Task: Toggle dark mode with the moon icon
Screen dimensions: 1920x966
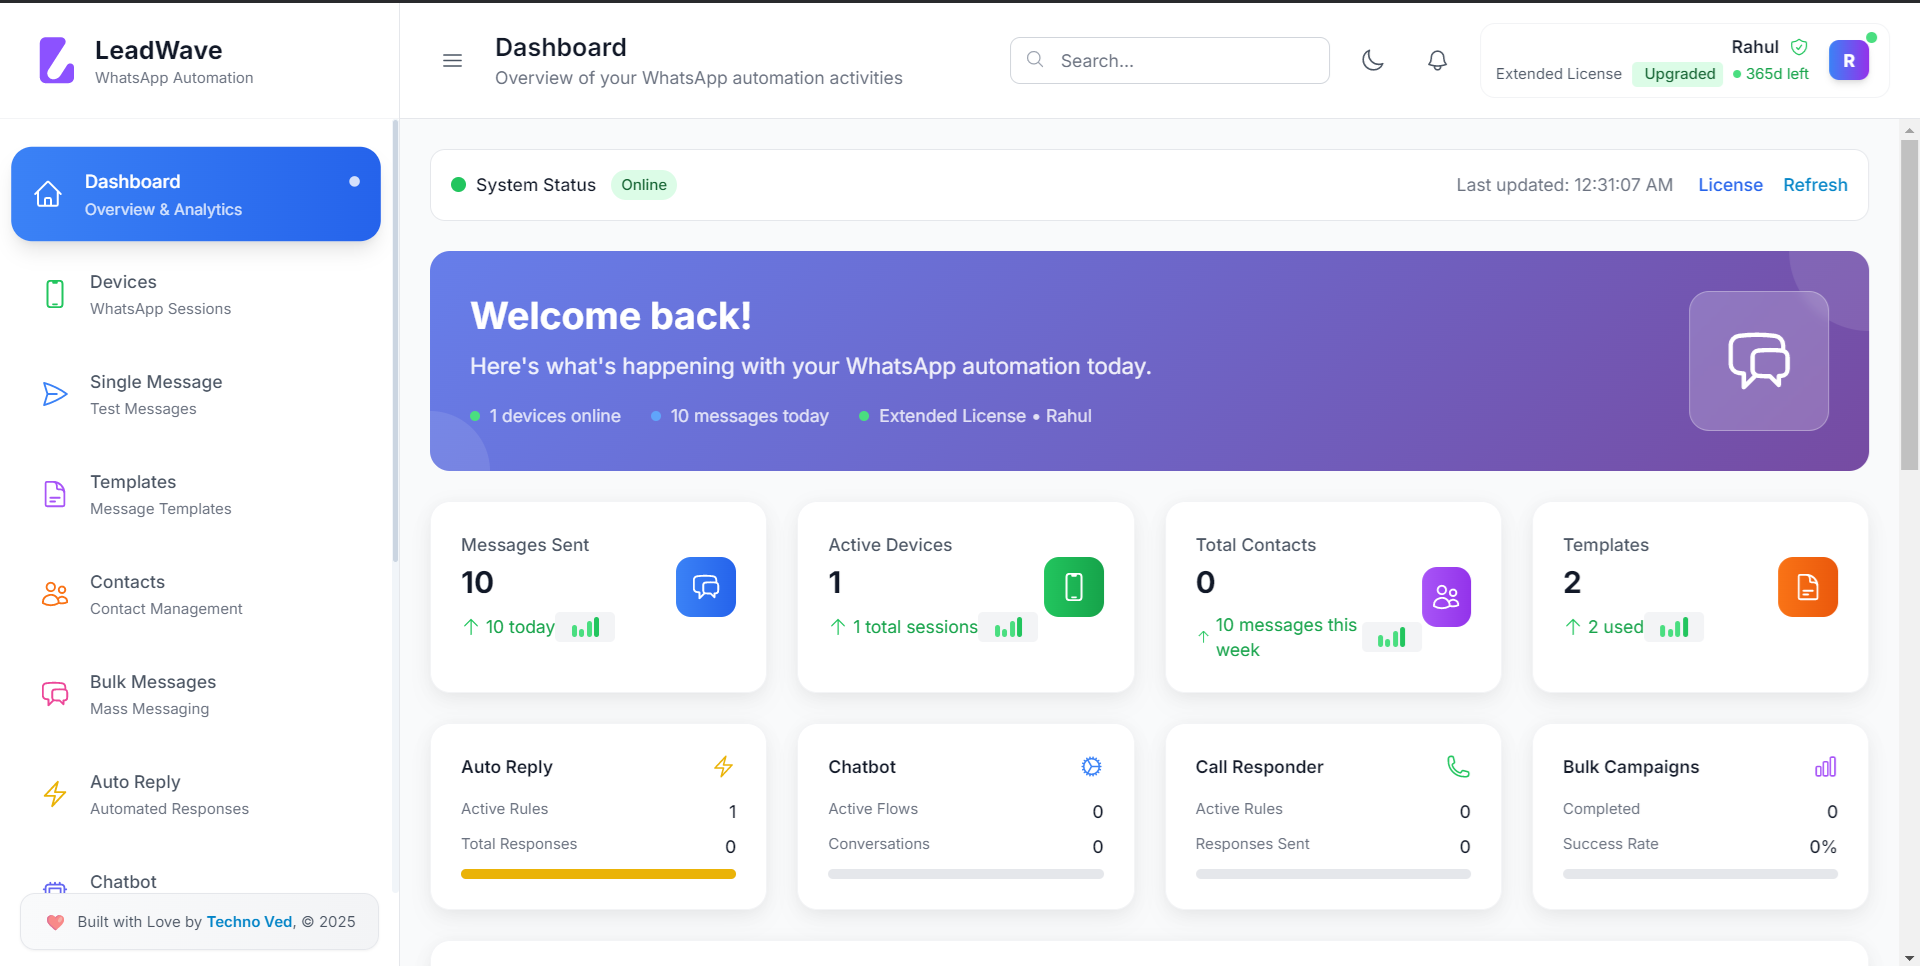Action: (1373, 61)
